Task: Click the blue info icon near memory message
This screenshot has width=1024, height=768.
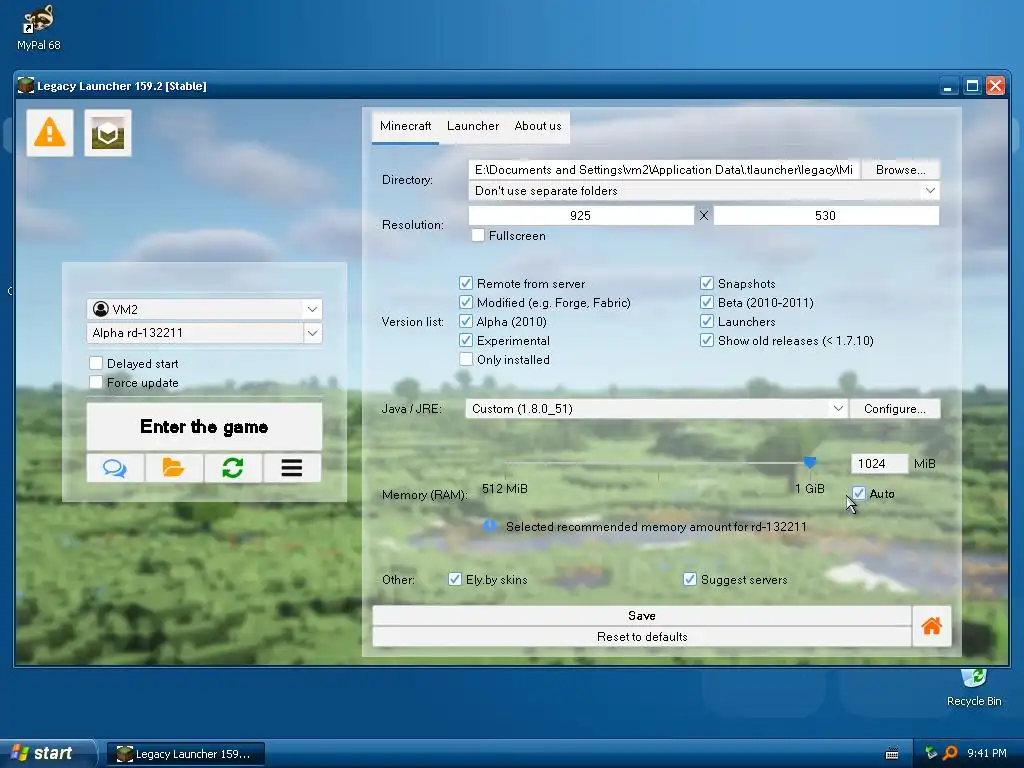Action: click(490, 526)
